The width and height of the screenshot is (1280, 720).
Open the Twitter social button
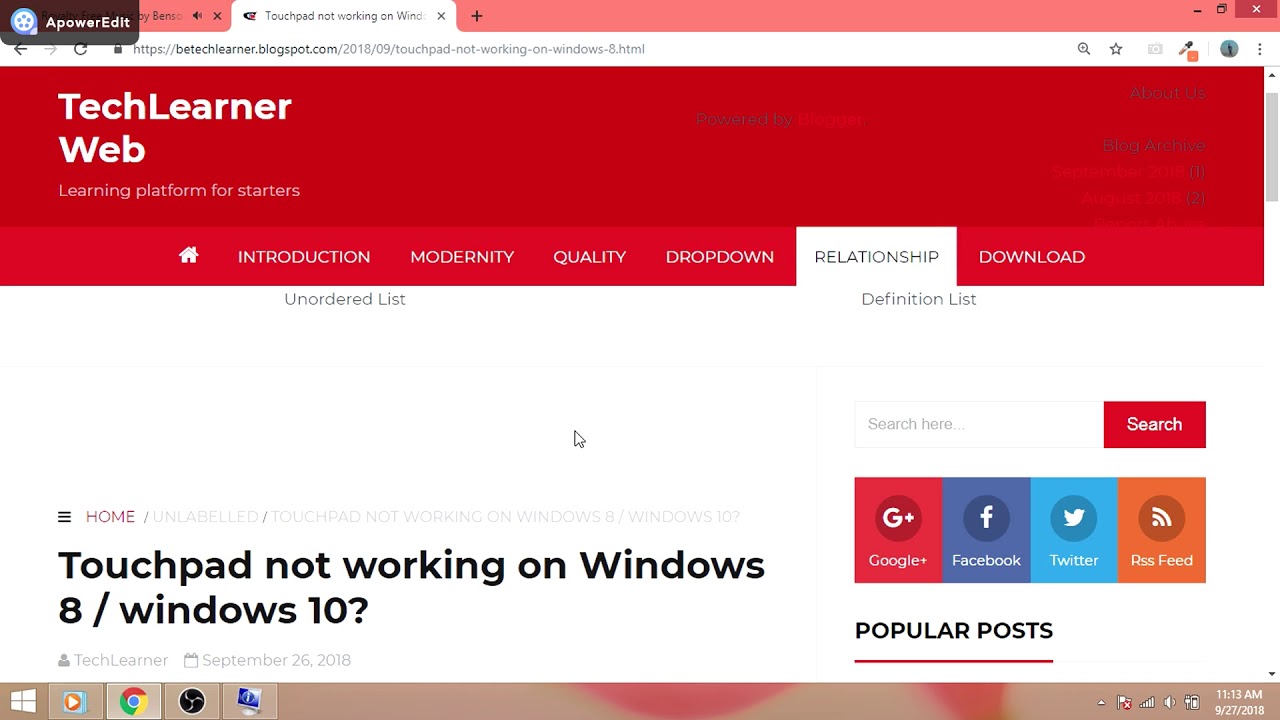(1074, 530)
